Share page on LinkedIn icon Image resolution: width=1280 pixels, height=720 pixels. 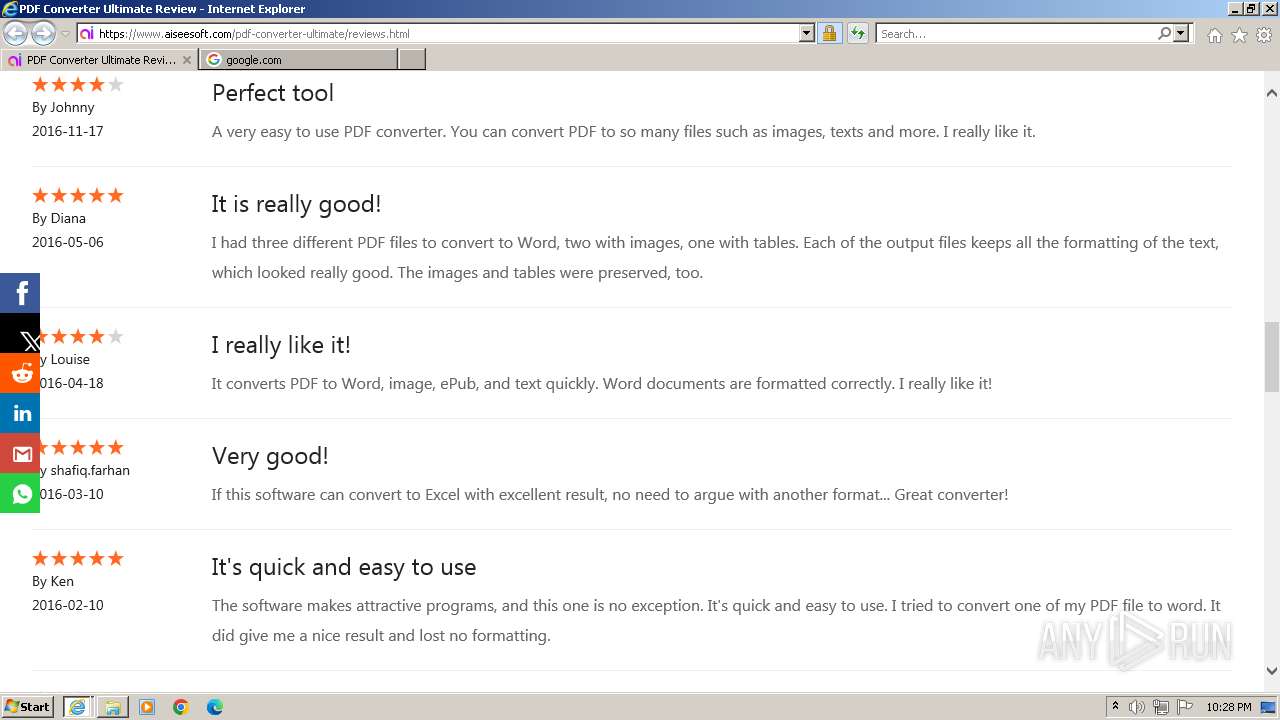tap(20, 413)
